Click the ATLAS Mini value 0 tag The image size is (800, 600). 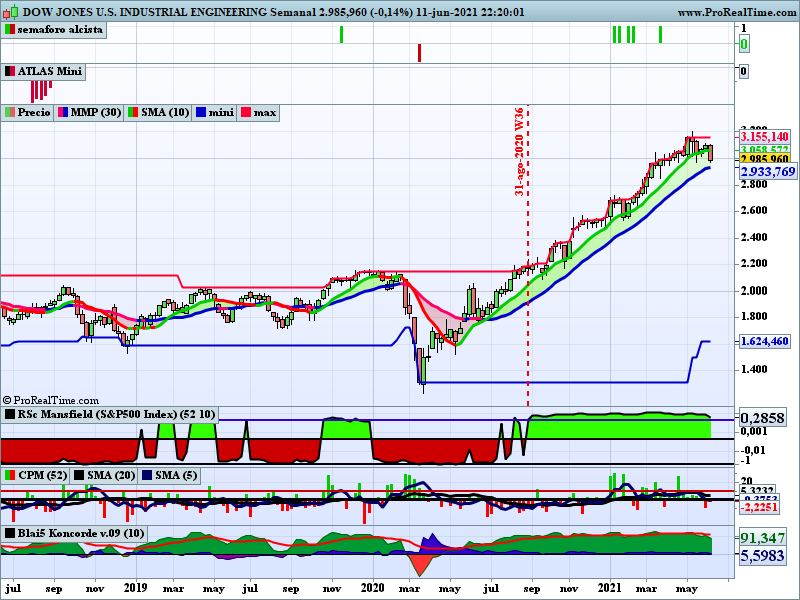744,71
